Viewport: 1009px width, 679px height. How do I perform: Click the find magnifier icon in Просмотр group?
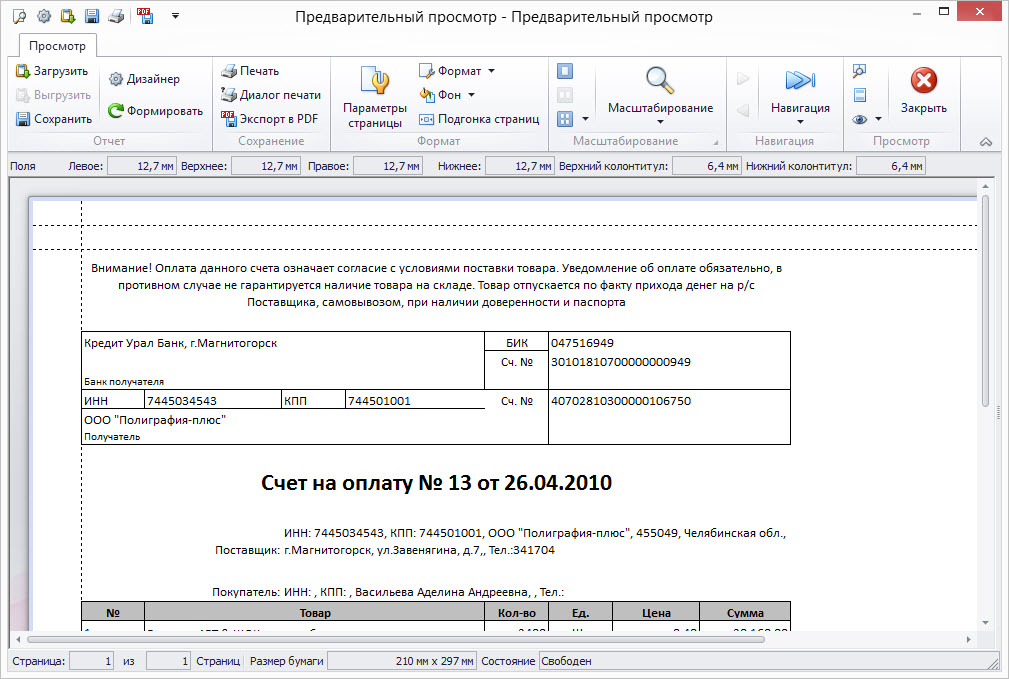pos(860,71)
